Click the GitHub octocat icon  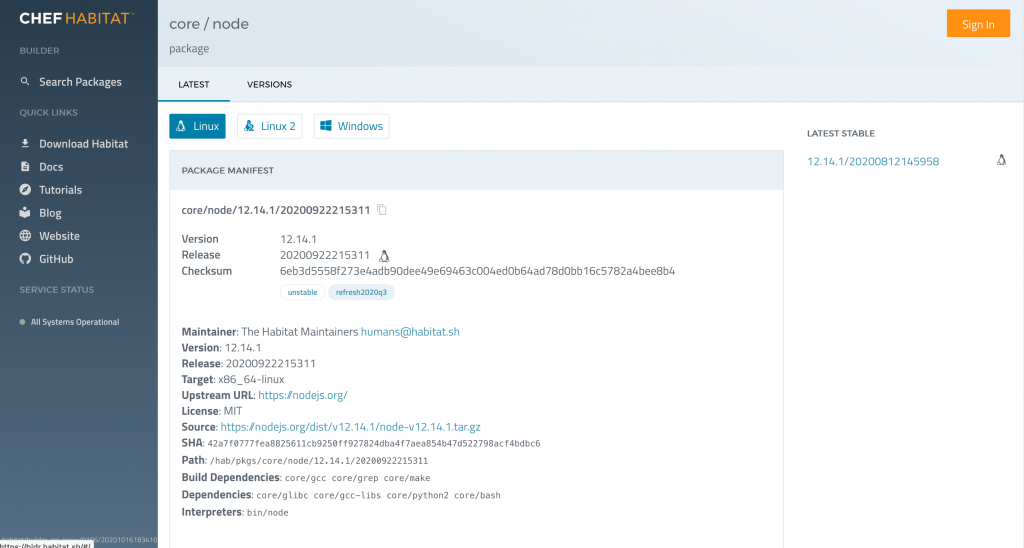pyautogui.click(x=25, y=259)
